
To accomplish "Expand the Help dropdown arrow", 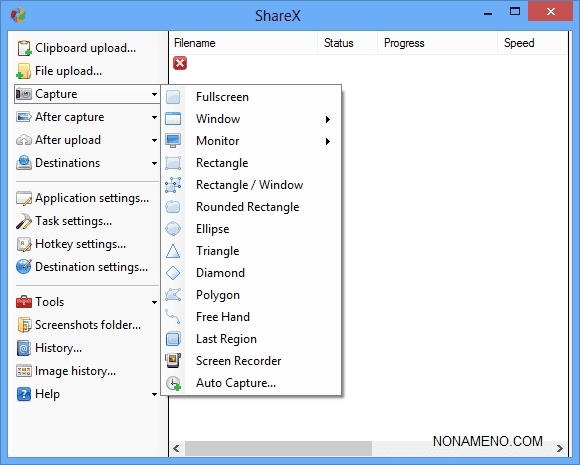I will (x=154, y=394).
